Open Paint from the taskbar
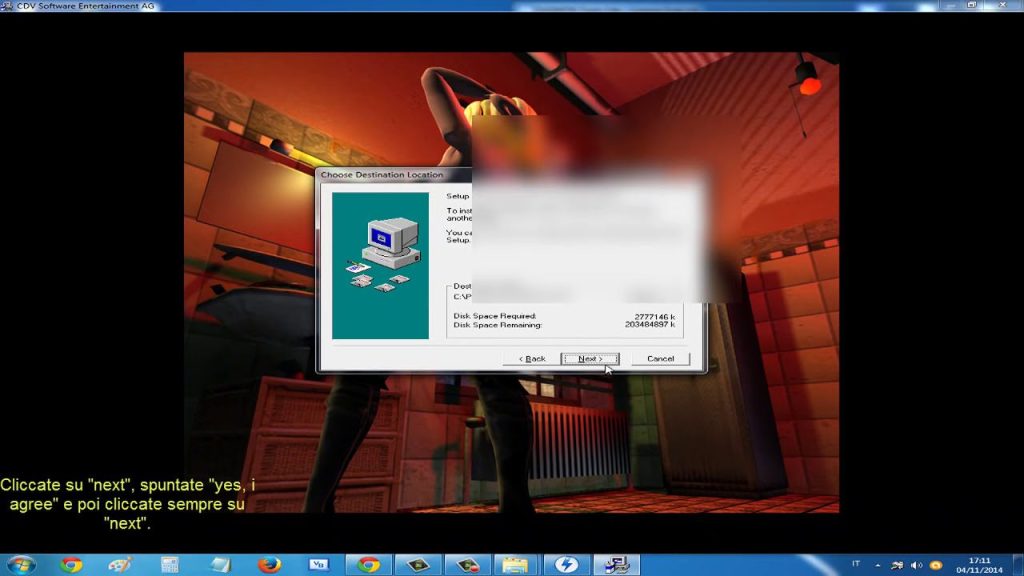The image size is (1024, 576). [121, 561]
